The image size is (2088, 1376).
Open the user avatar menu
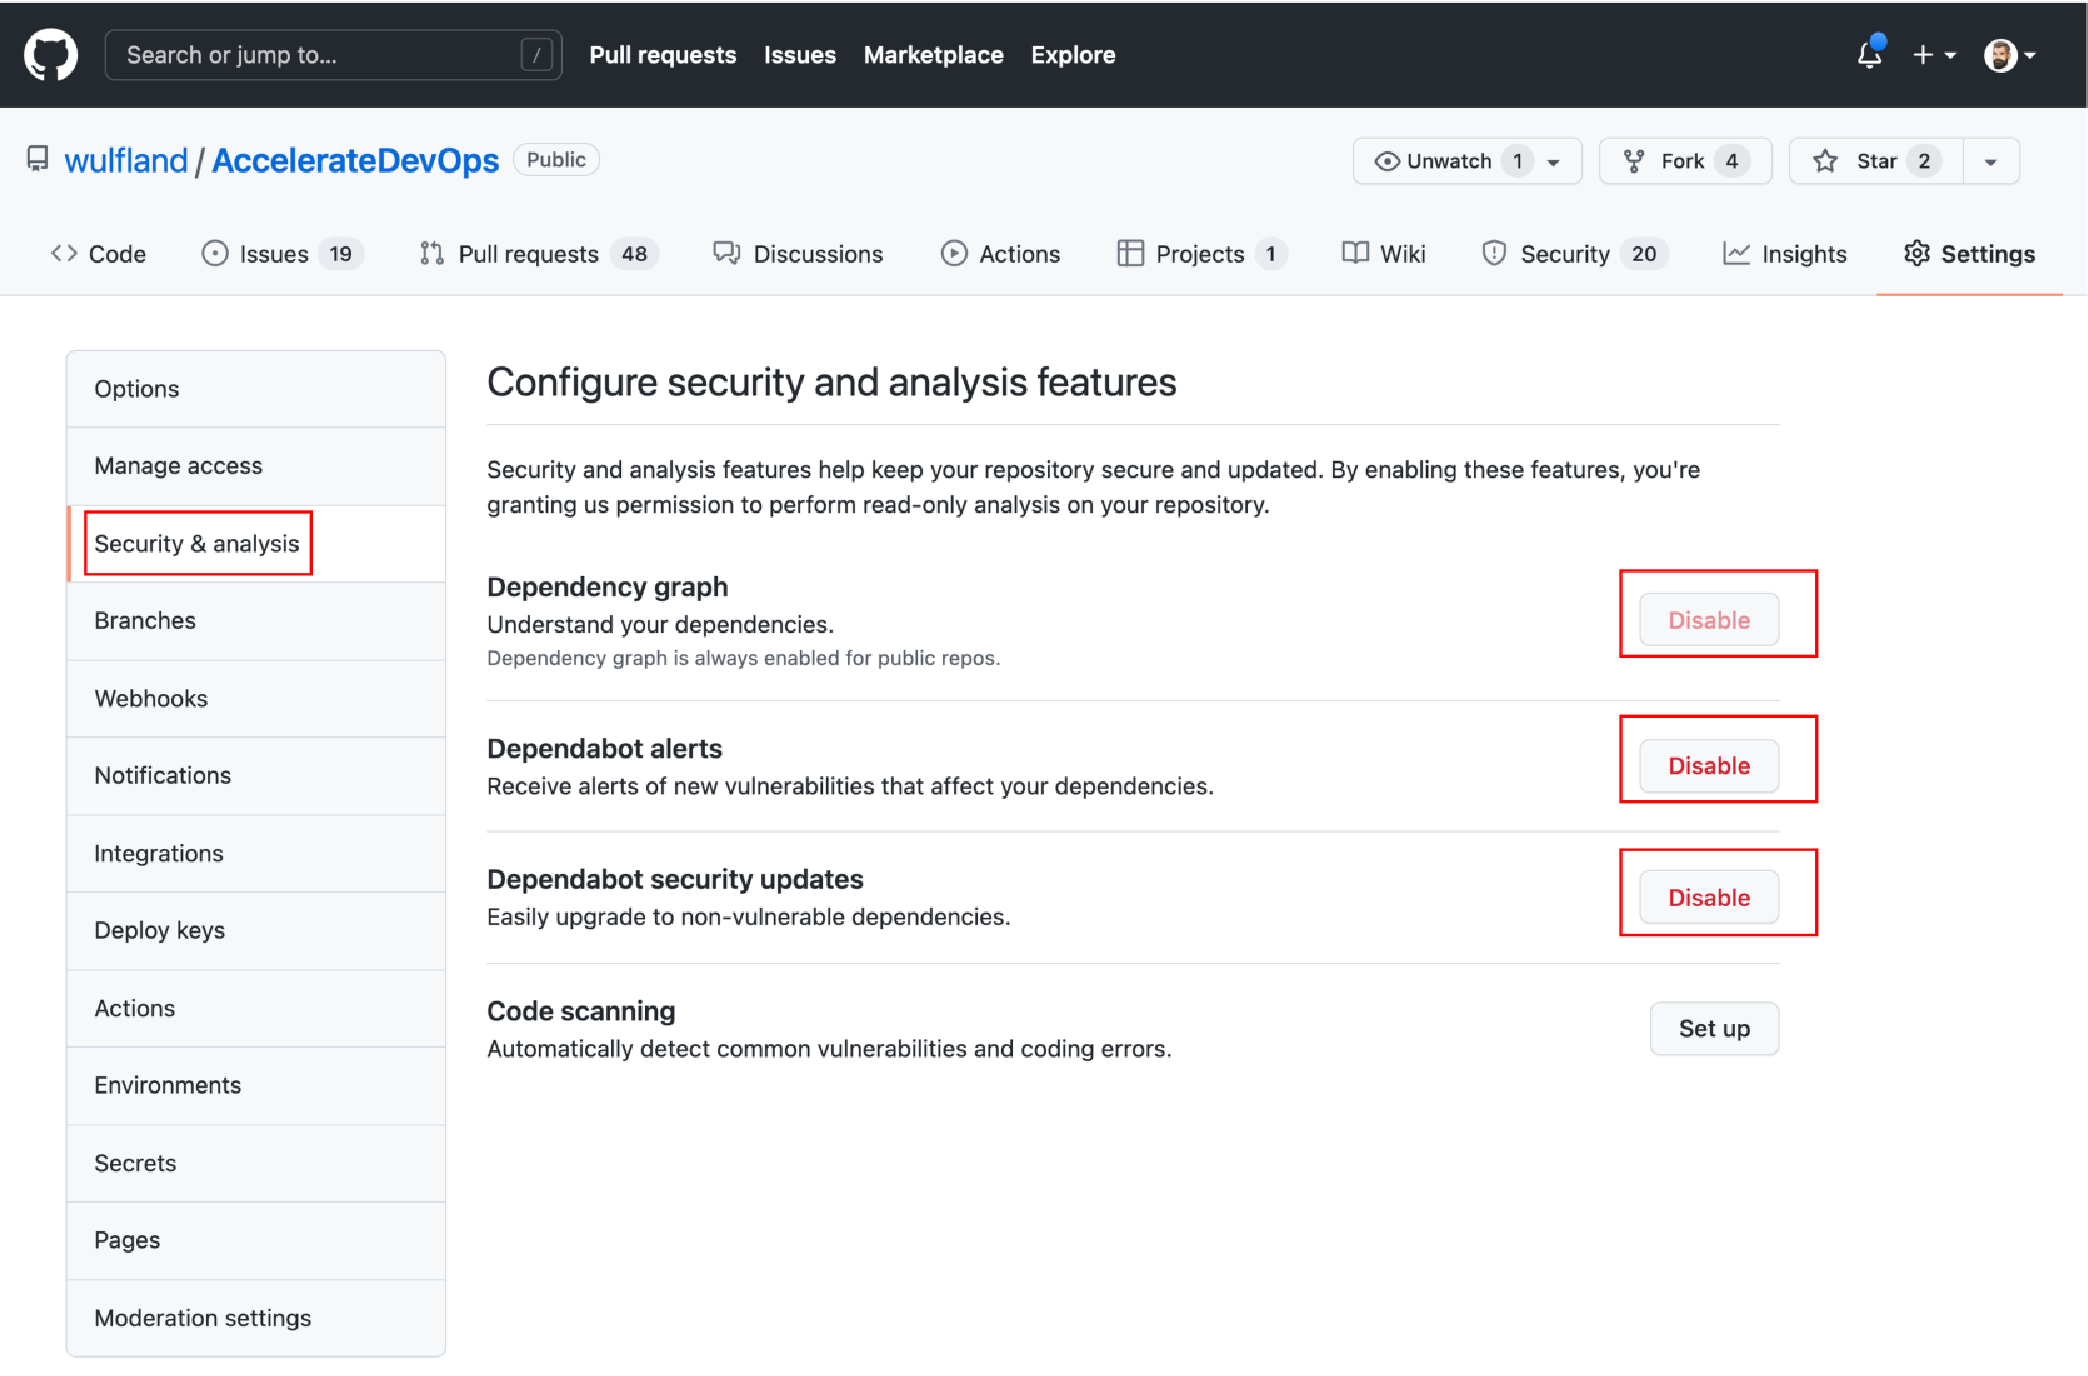(x=2010, y=55)
